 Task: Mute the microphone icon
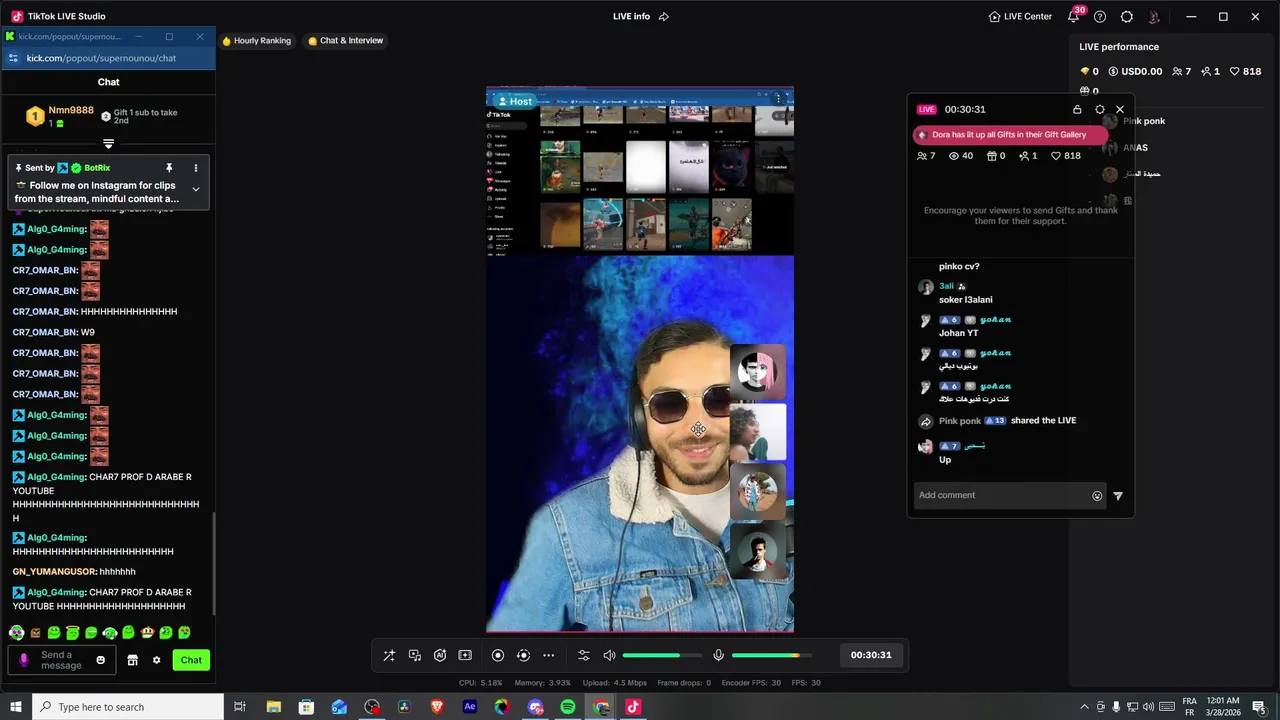[x=718, y=655]
